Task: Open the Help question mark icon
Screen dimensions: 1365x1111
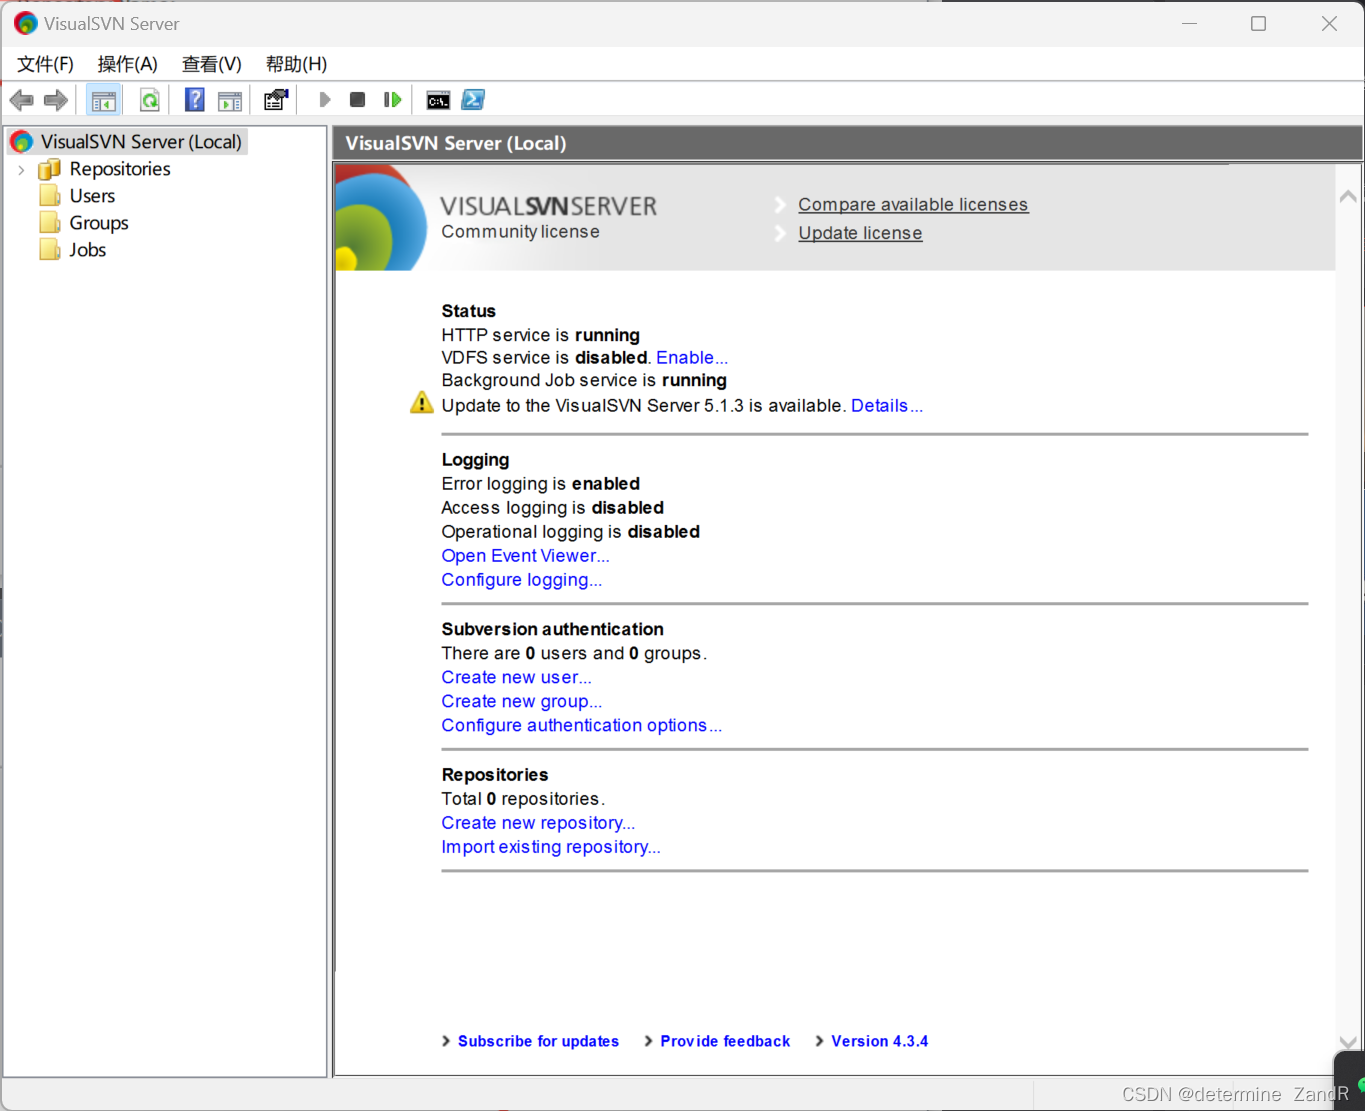Action: (x=195, y=100)
